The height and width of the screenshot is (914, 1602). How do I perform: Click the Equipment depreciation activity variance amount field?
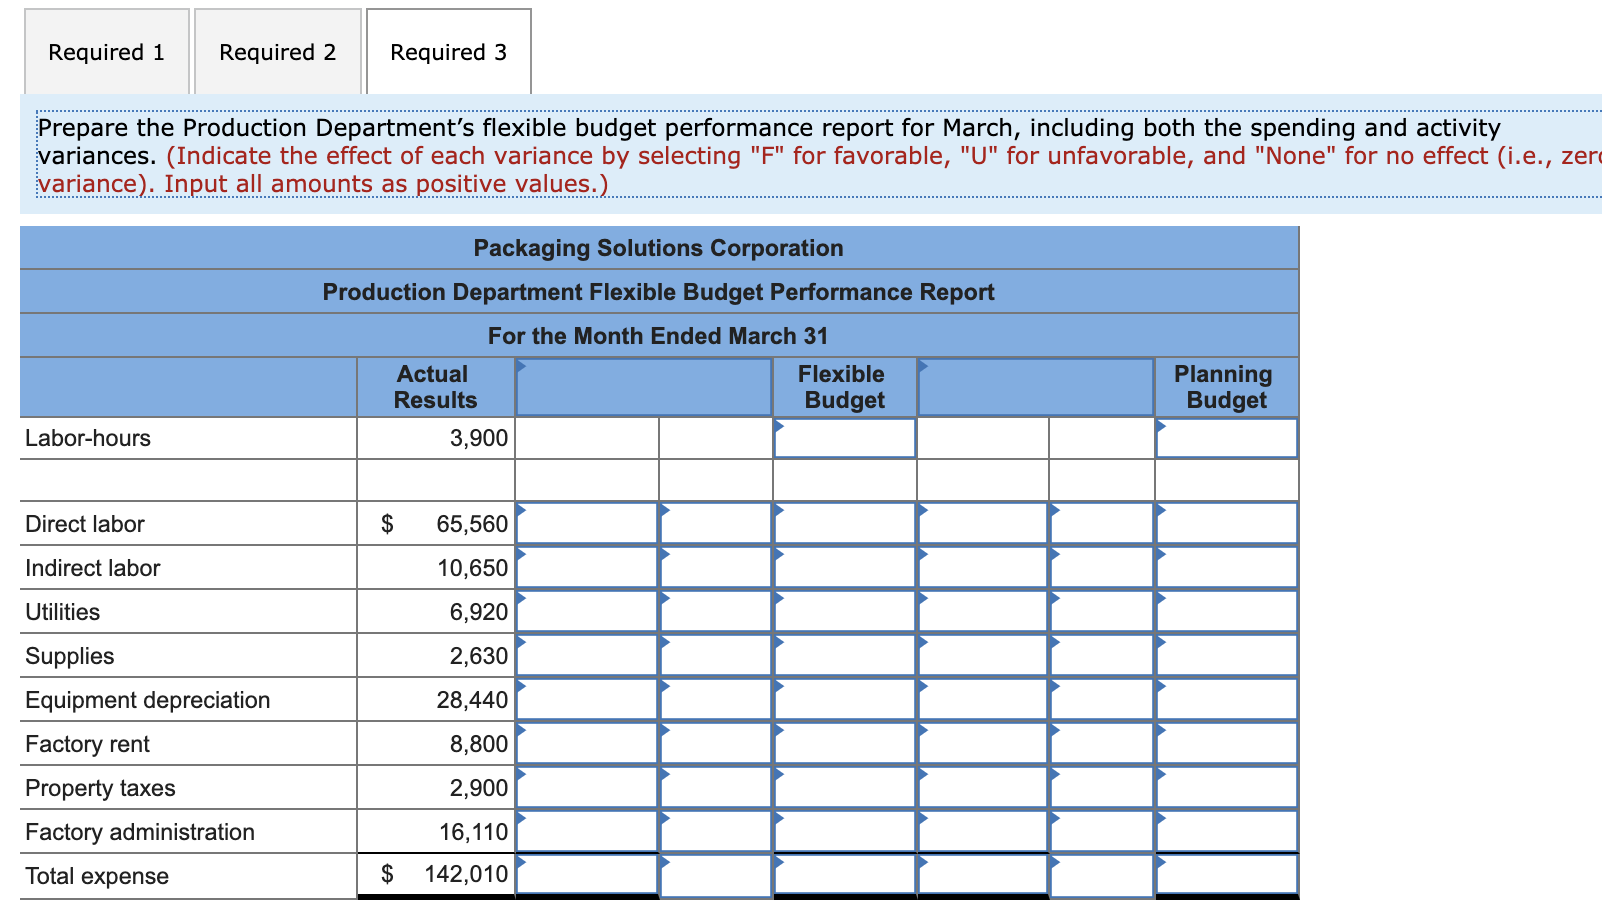click(x=983, y=700)
